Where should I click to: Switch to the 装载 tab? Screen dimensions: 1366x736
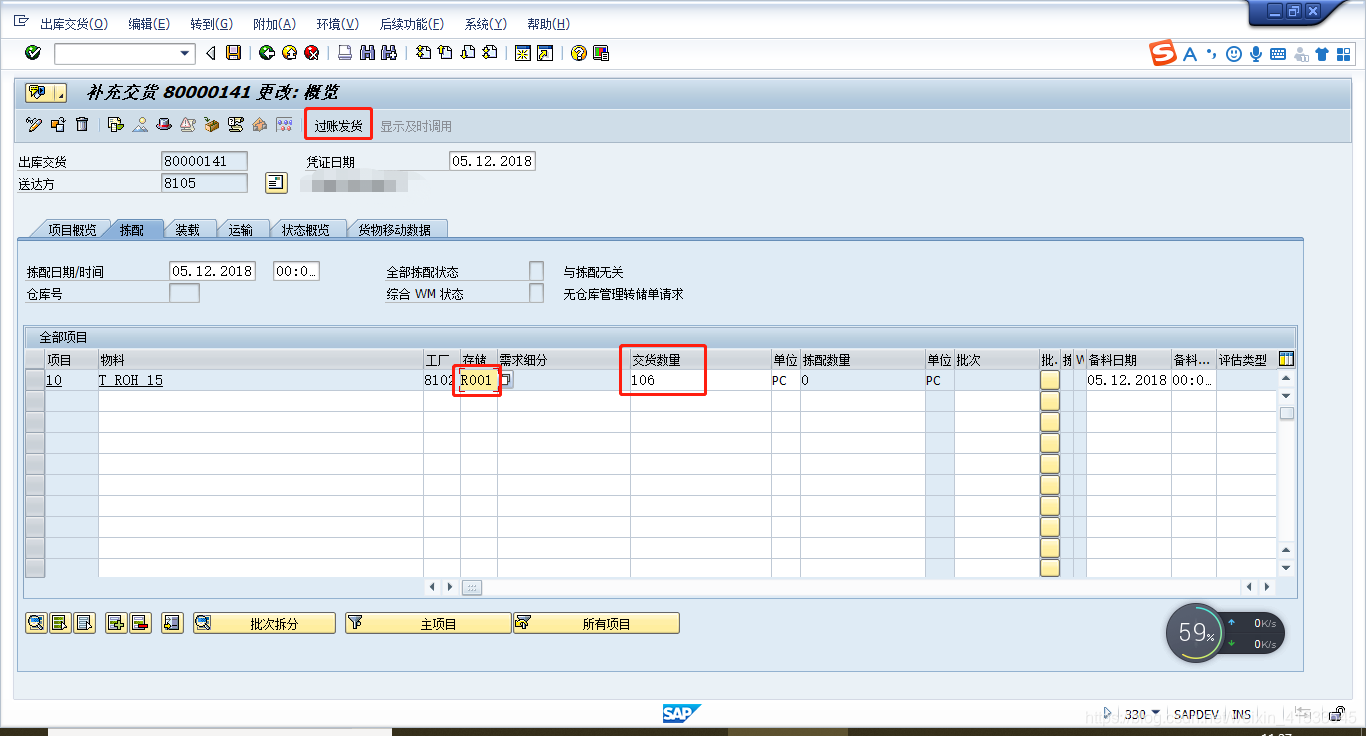coord(187,230)
